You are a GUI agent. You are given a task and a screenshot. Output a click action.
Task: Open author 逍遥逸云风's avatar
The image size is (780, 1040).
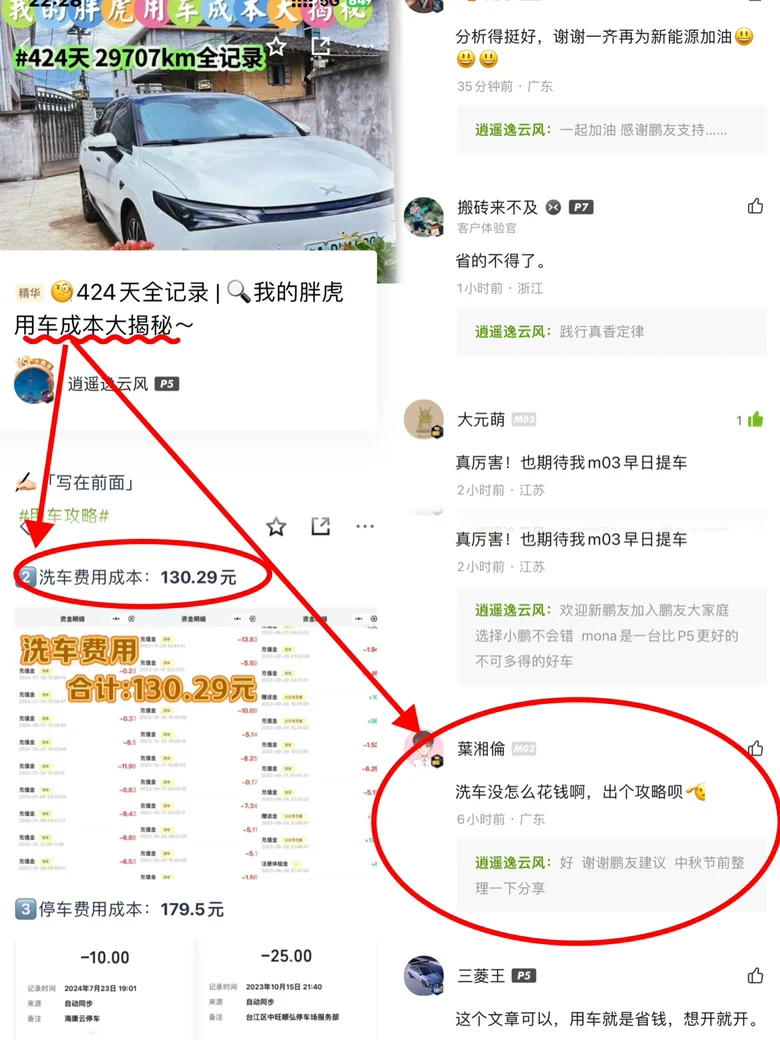pos(34,379)
